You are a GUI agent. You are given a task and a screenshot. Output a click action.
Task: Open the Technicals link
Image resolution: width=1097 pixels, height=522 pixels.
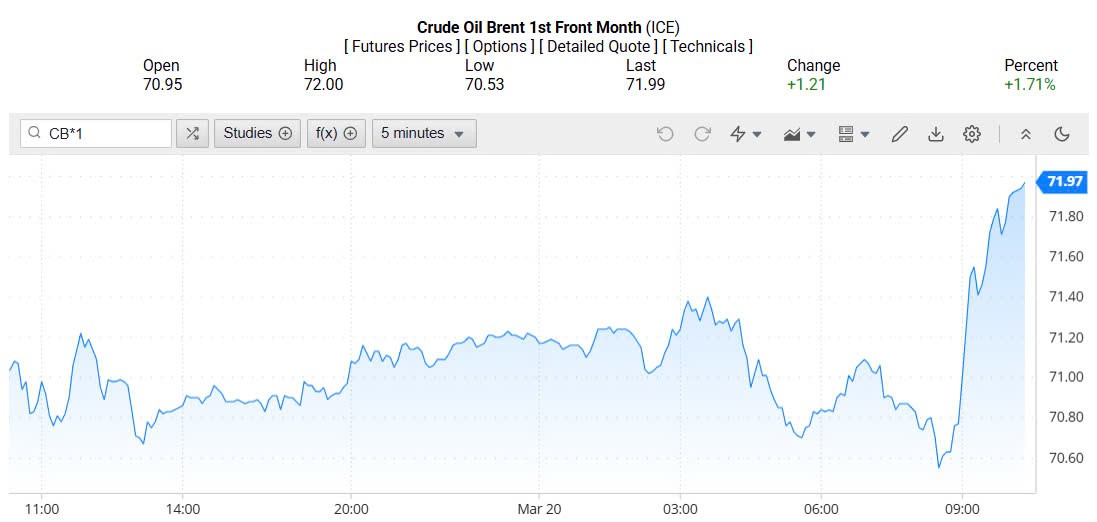(x=708, y=46)
